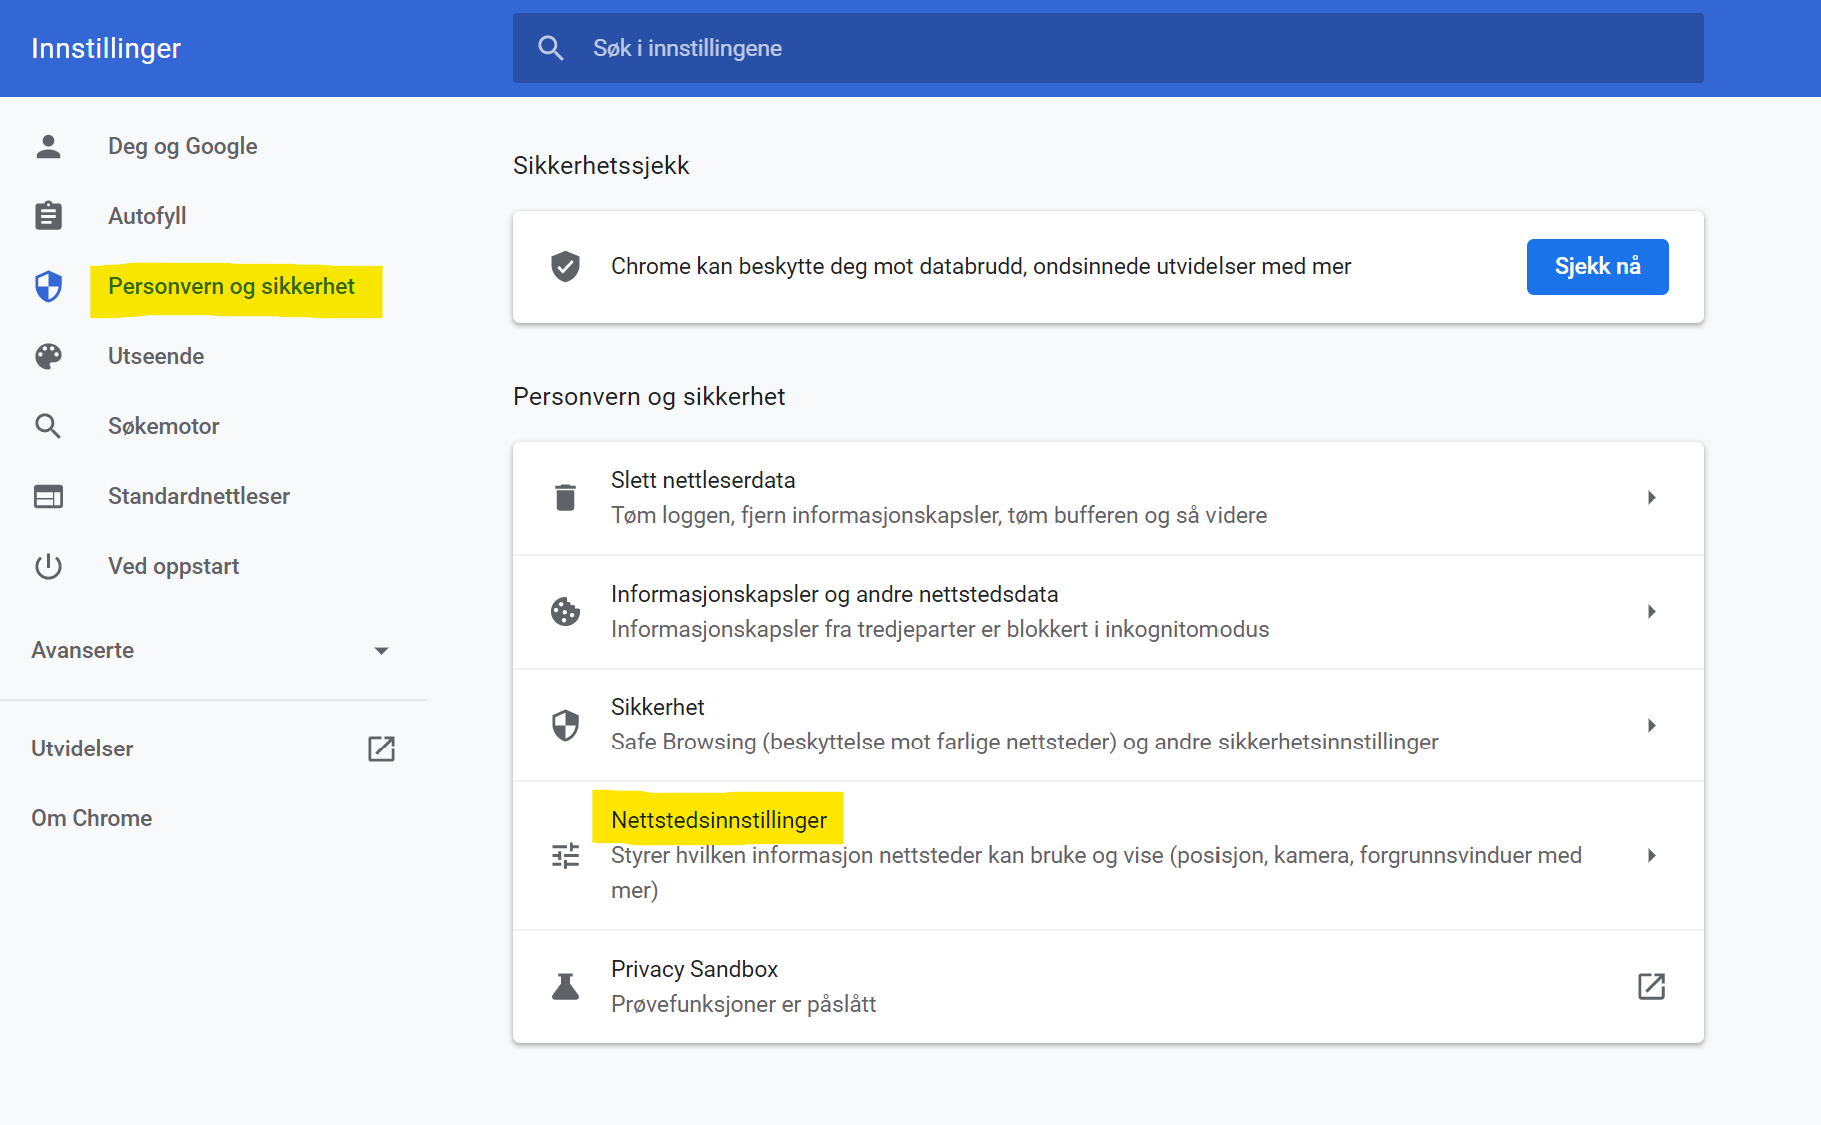Click the power icon beside Ved oppstart
1821x1125 pixels.
point(48,566)
